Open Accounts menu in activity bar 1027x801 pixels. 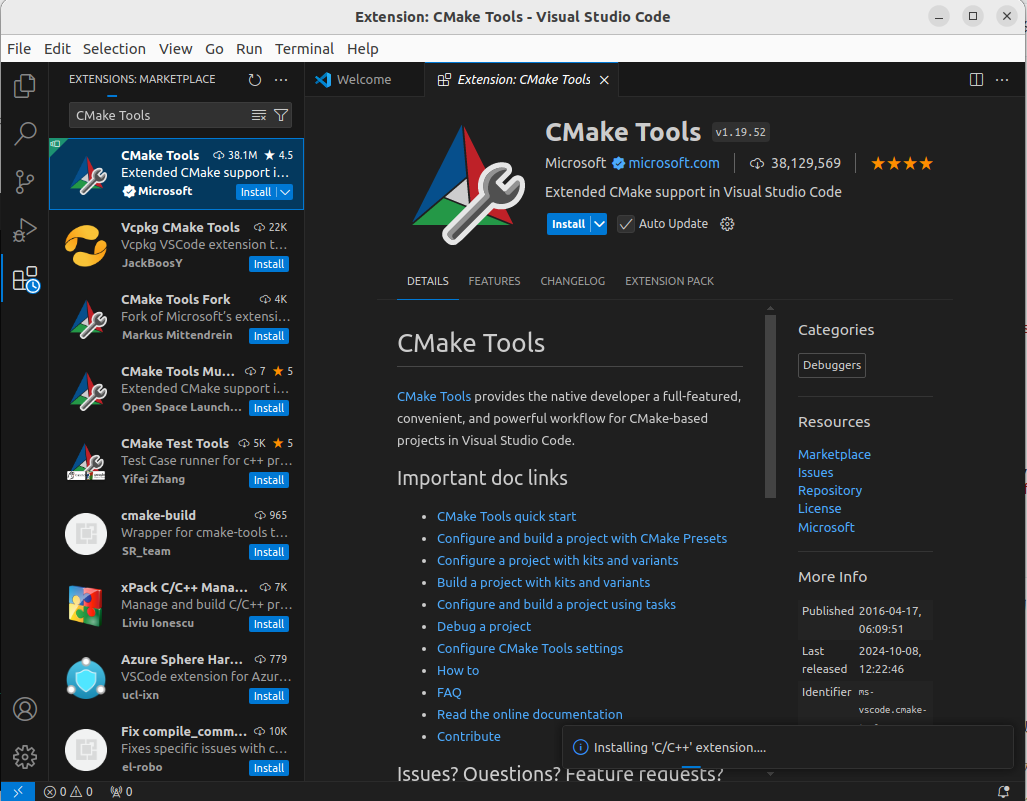pos(25,709)
